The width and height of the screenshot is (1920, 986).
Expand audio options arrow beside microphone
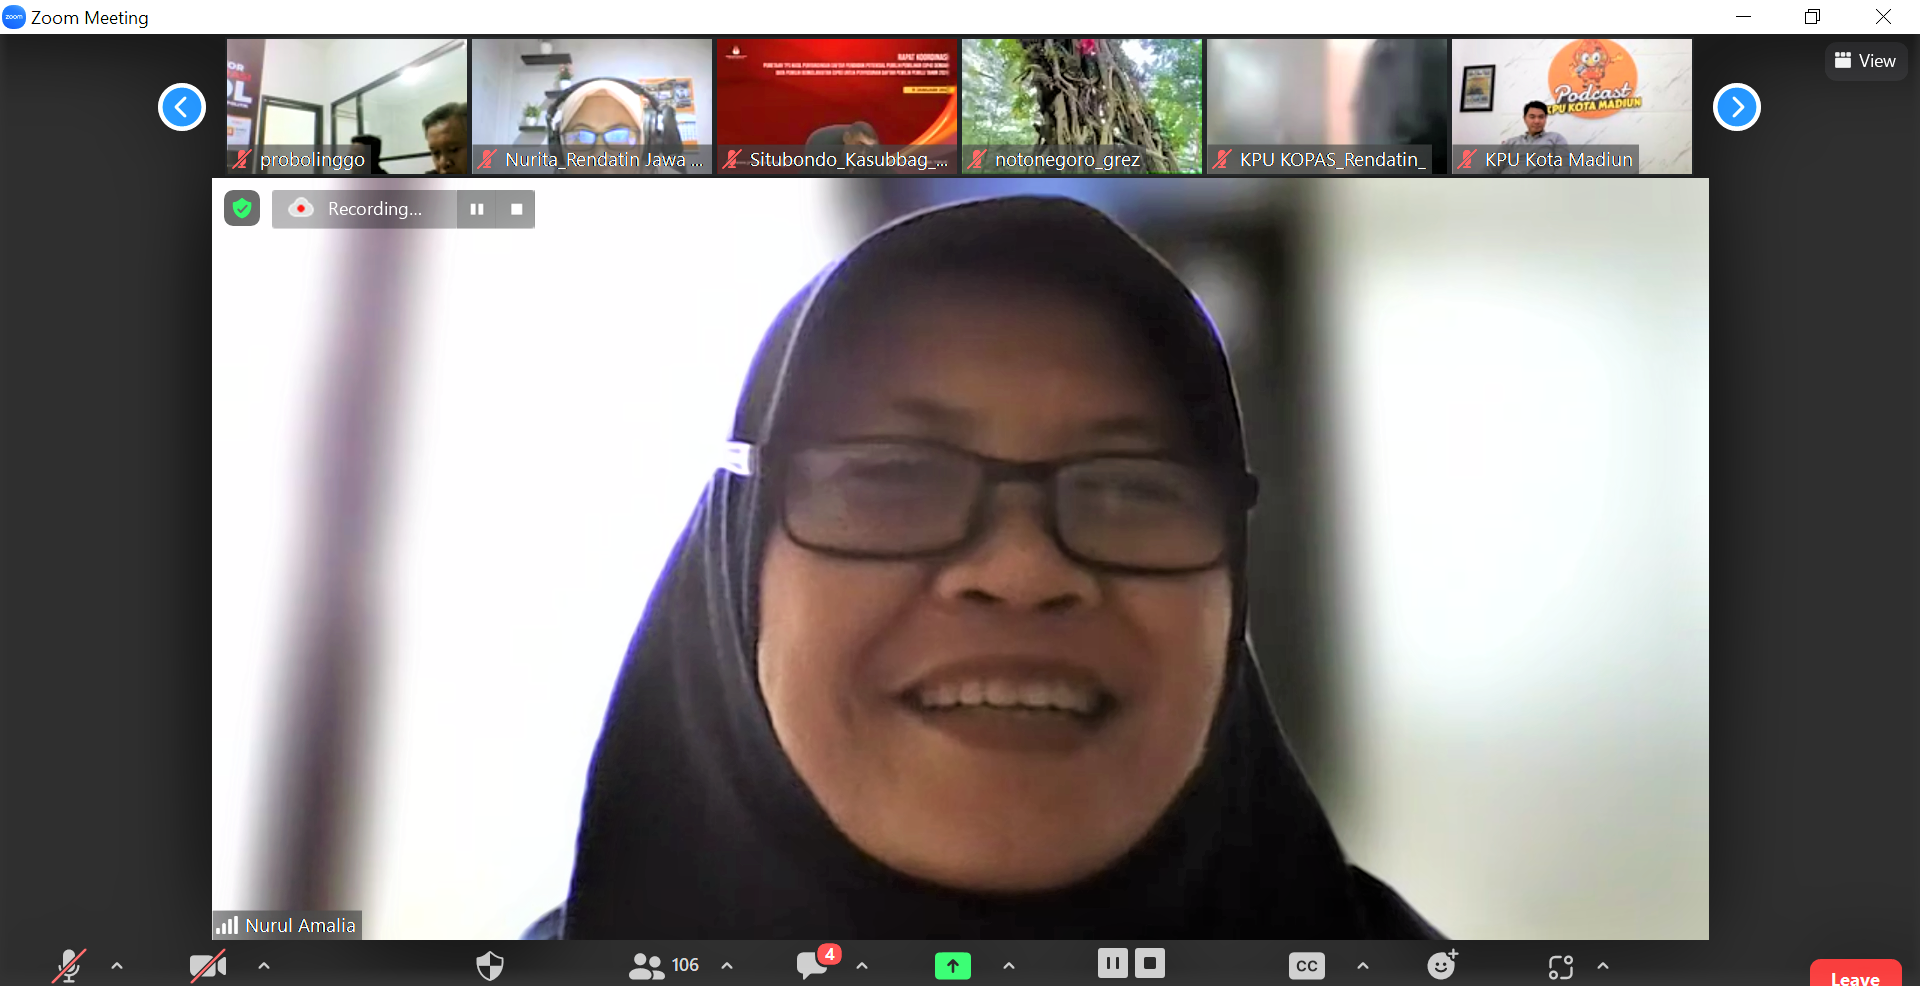(x=117, y=965)
